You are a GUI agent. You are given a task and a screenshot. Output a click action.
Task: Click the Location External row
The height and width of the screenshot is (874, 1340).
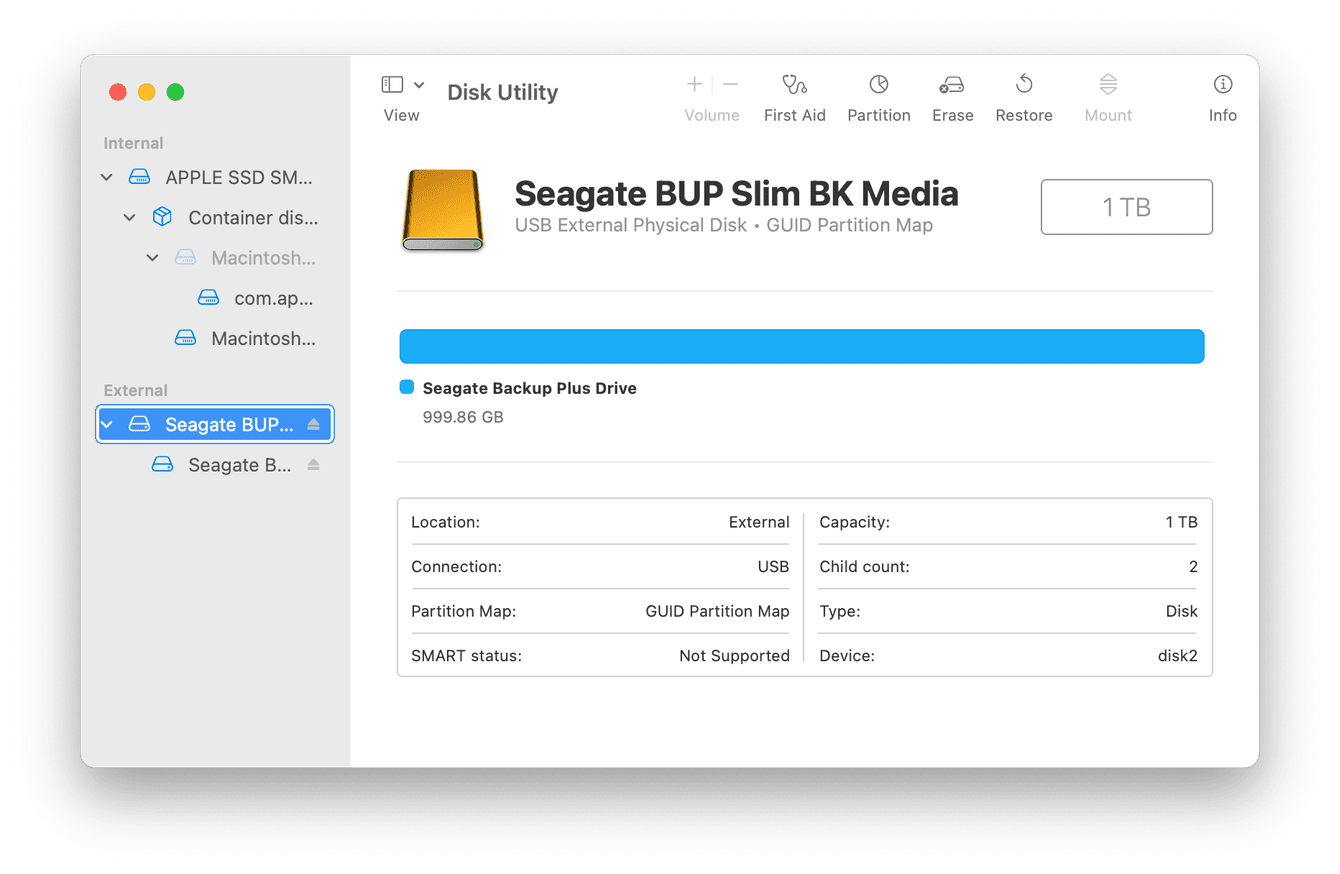pos(600,522)
